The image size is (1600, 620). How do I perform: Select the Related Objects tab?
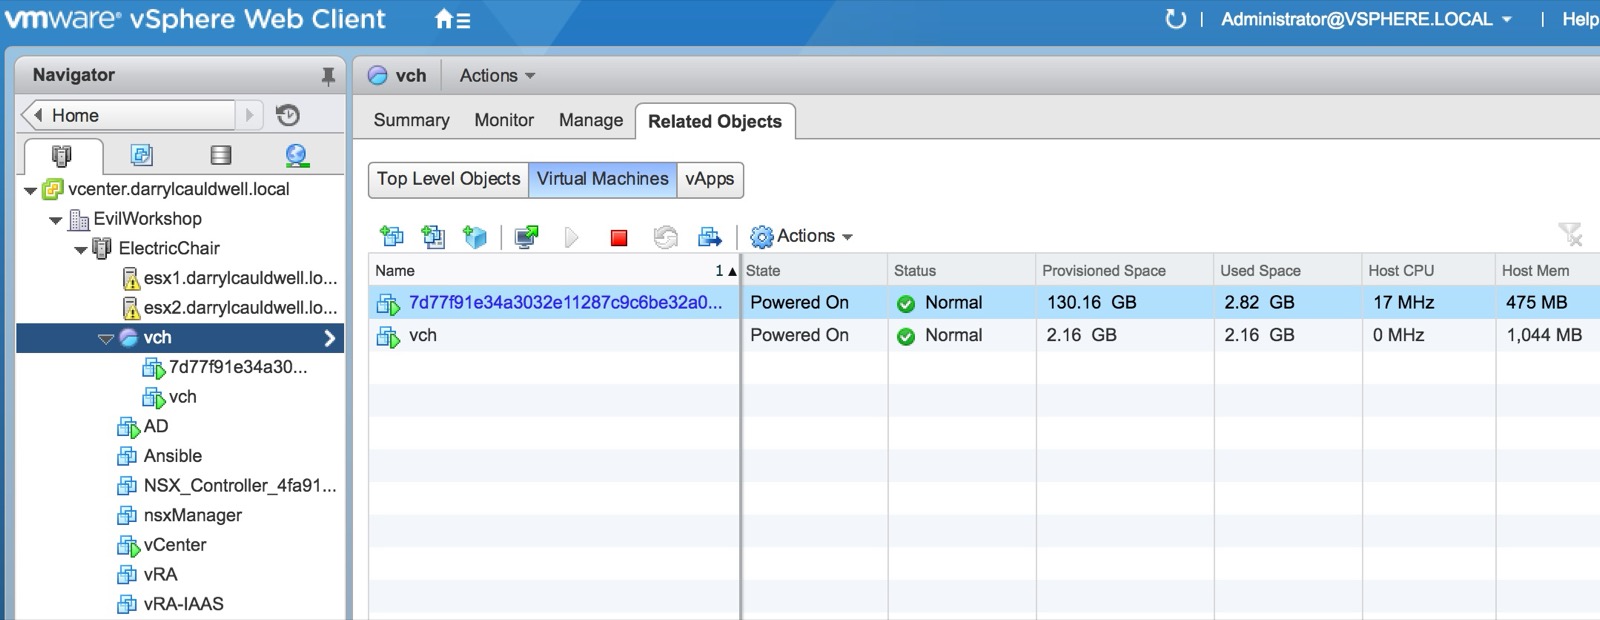coord(715,121)
